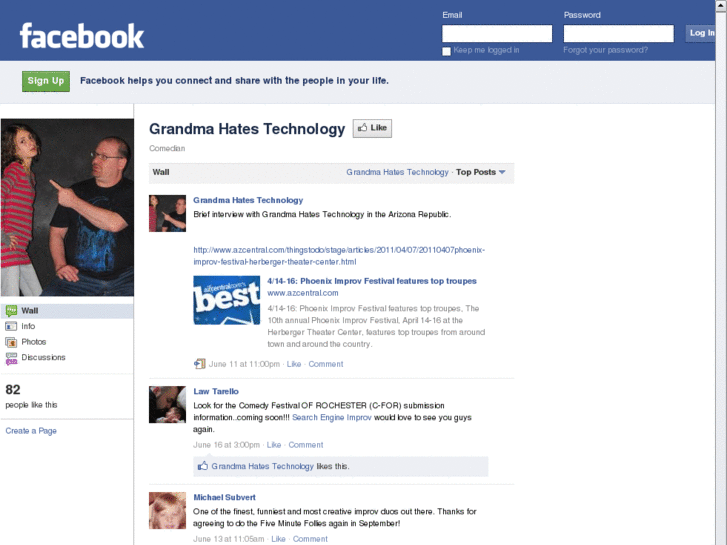
Task: Click Like on the June 16 post
Action: click(274, 445)
